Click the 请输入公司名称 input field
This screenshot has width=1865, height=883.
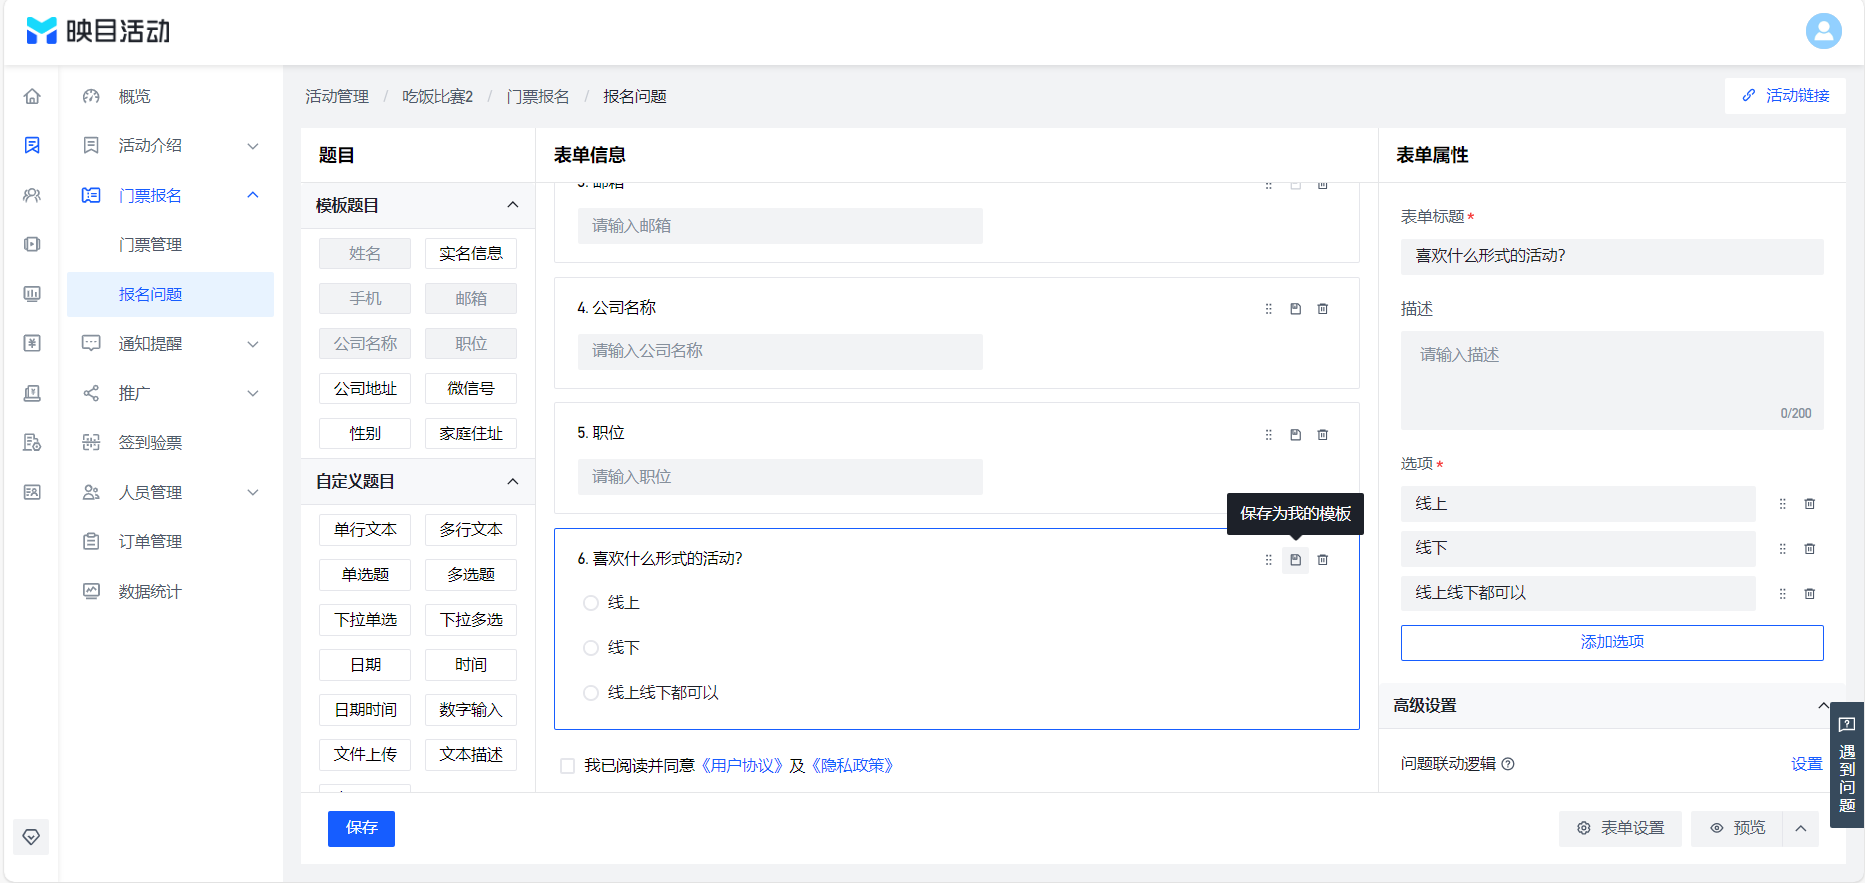point(780,351)
